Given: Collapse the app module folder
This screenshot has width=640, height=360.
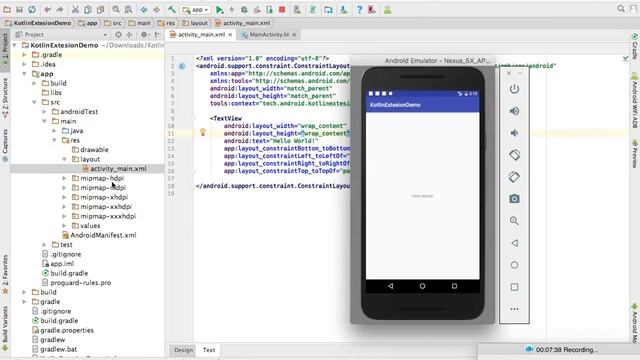Looking at the screenshot, I should tap(24, 74).
